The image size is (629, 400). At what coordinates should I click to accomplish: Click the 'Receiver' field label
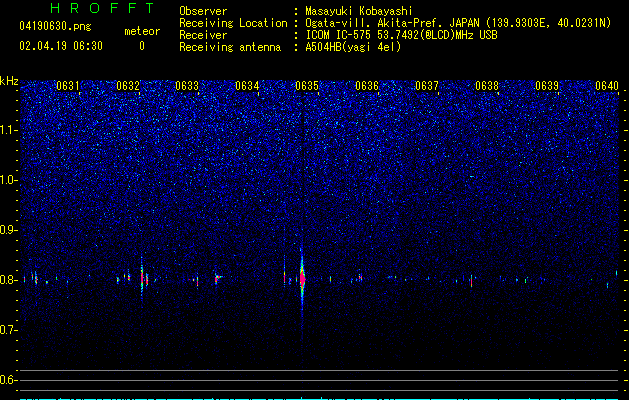point(203,35)
